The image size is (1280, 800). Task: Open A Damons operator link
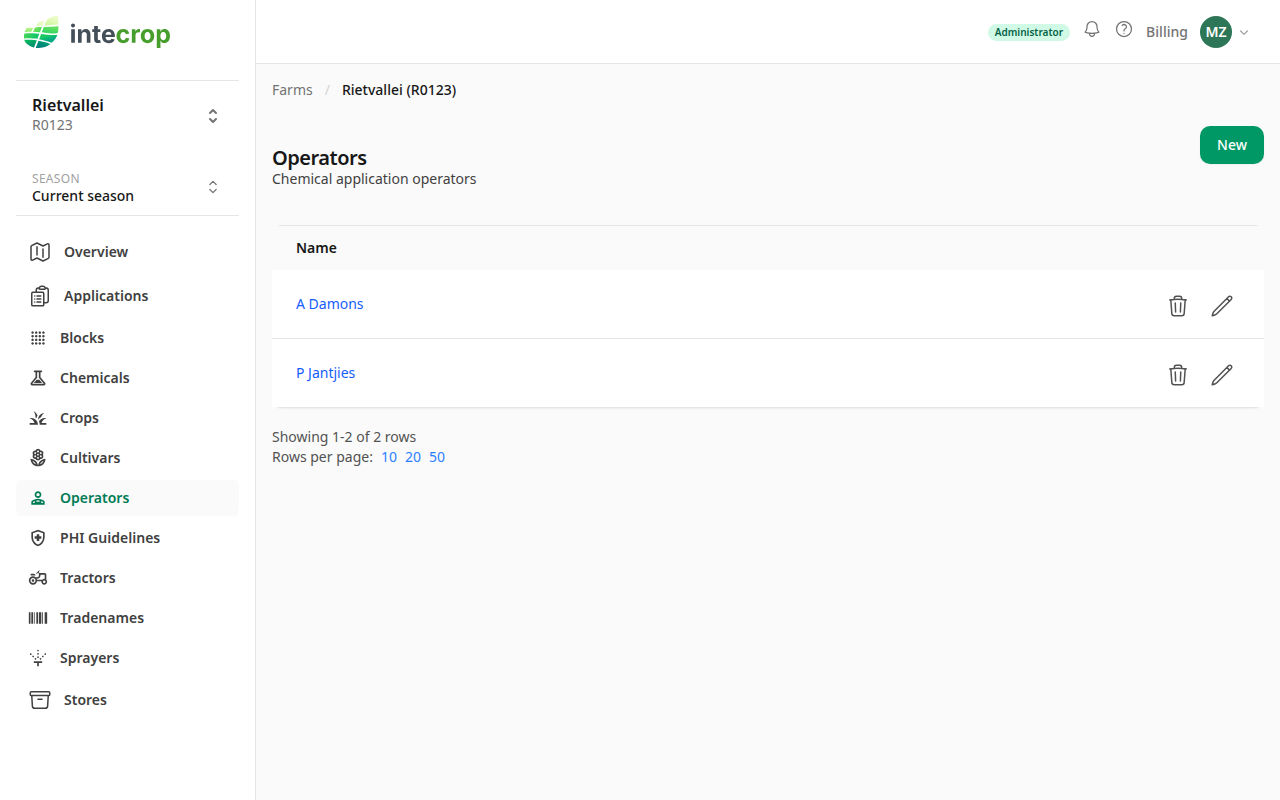(x=329, y=304)
